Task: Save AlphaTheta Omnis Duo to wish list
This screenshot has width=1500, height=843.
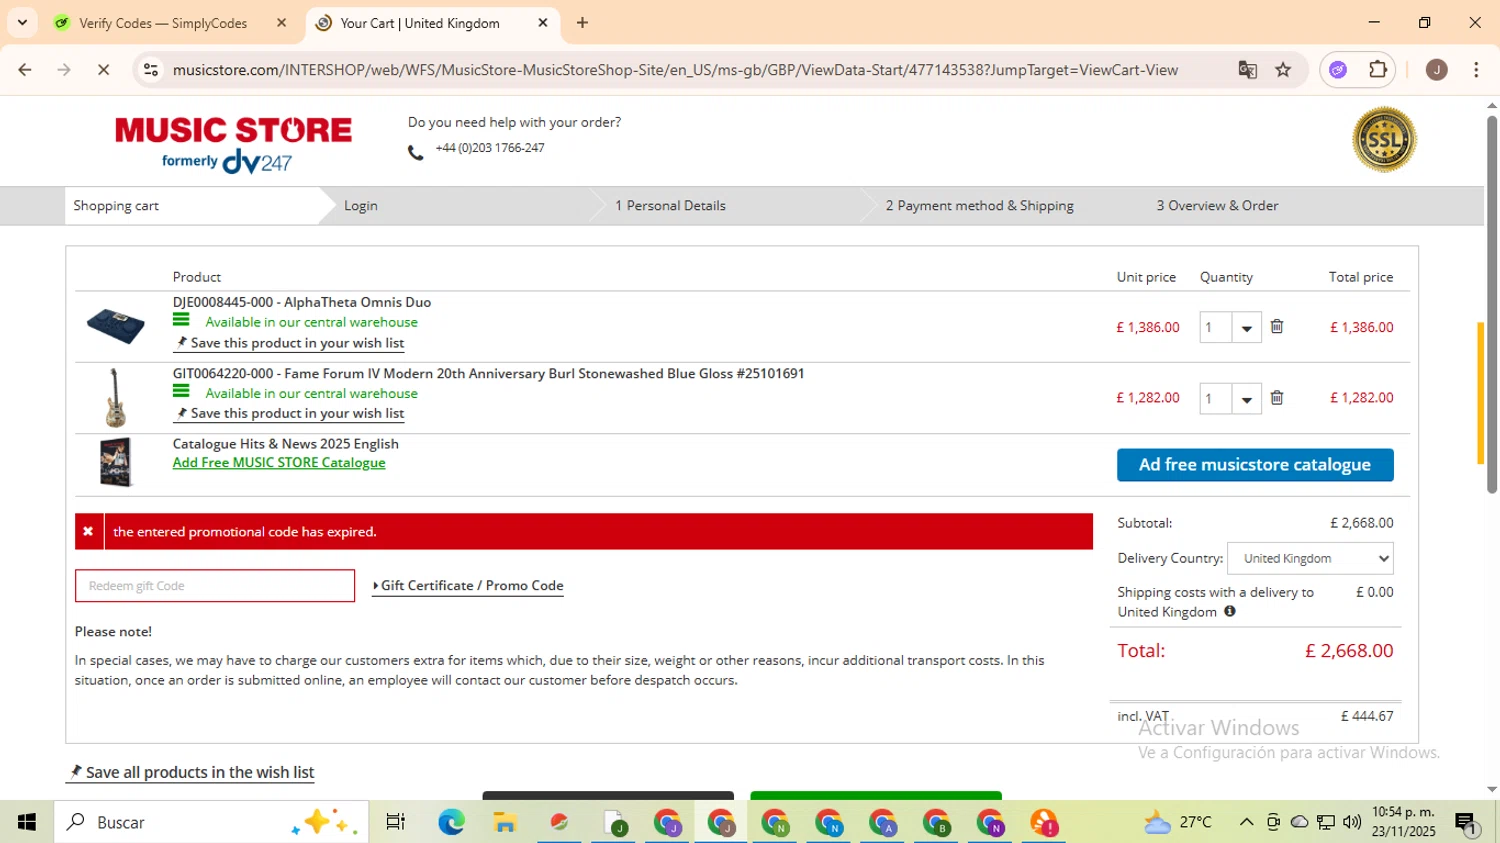Action: [x=290, y=343]
